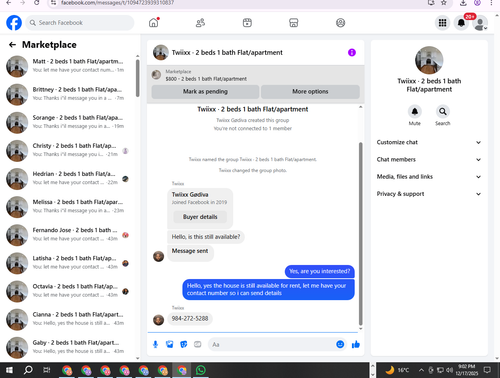Open Matt's apartment conversation
The width and height of the screenshot is (500, 378).
pyautogui.click(x=68, y=66)
